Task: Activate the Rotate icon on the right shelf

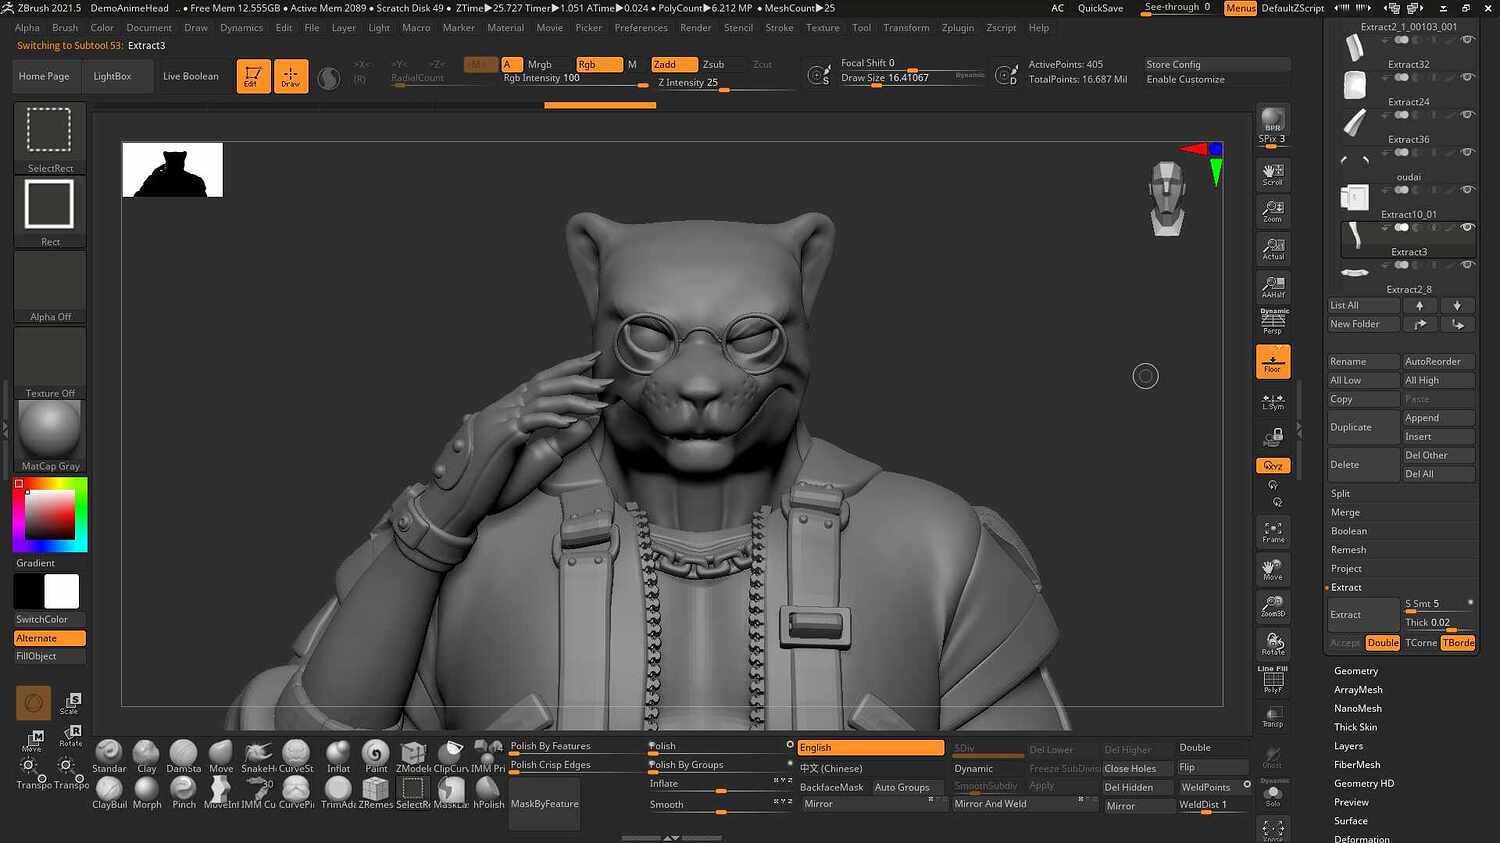Action: [1272, 644]
